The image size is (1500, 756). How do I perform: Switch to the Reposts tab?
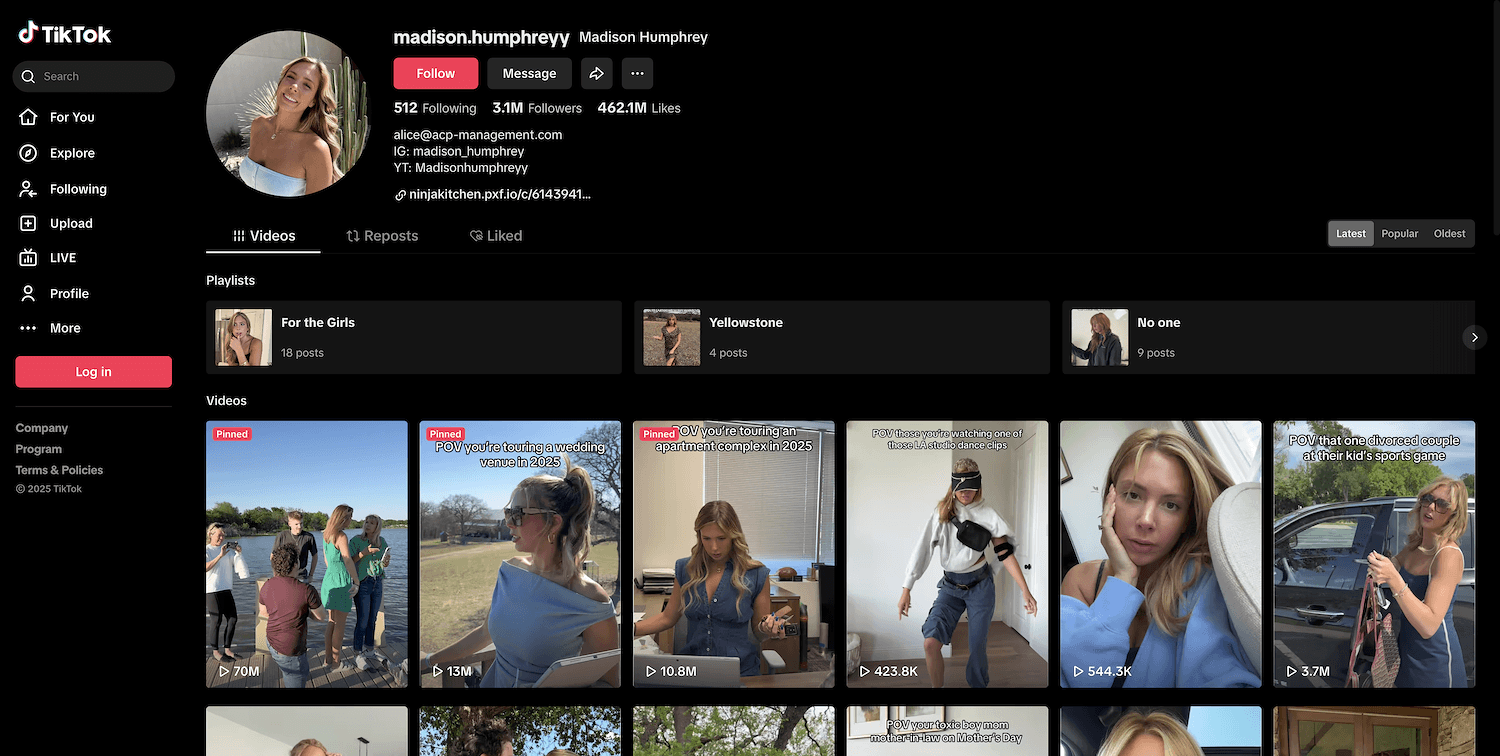point(382,236)
